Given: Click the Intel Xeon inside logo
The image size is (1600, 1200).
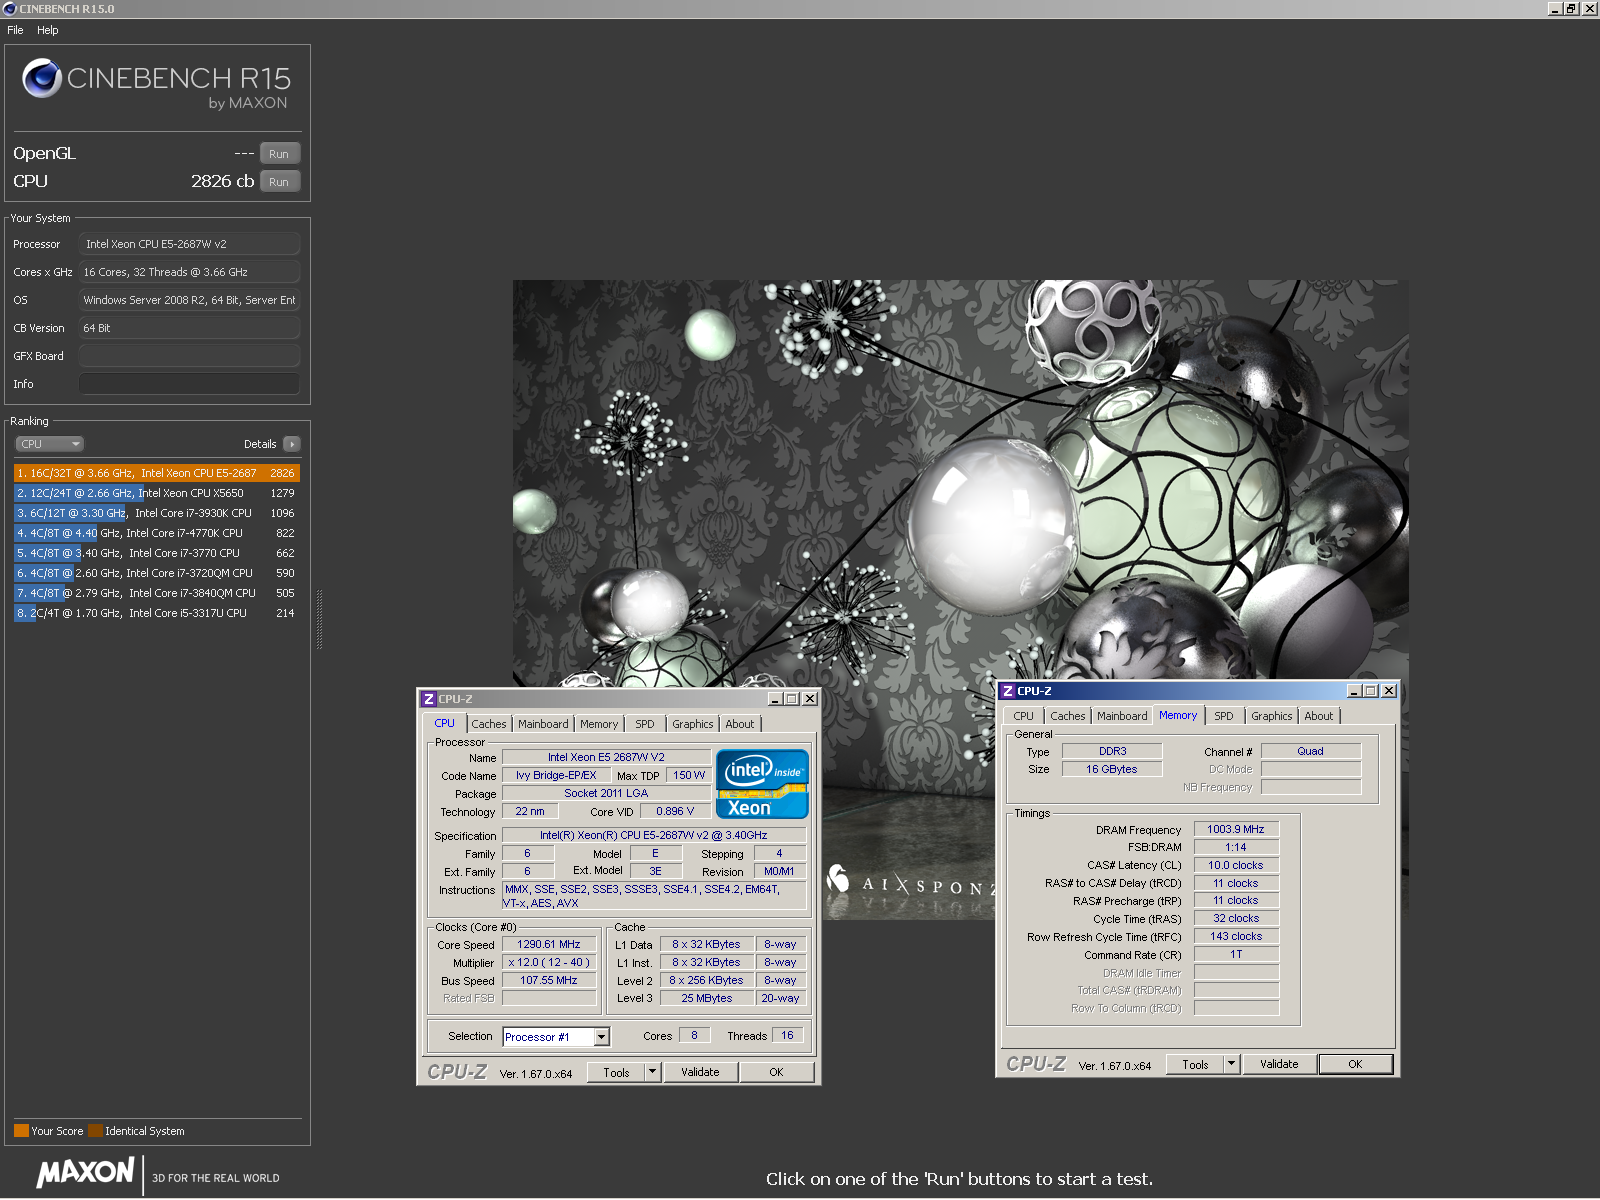Looking at the screenshot, I should (762, 784).
